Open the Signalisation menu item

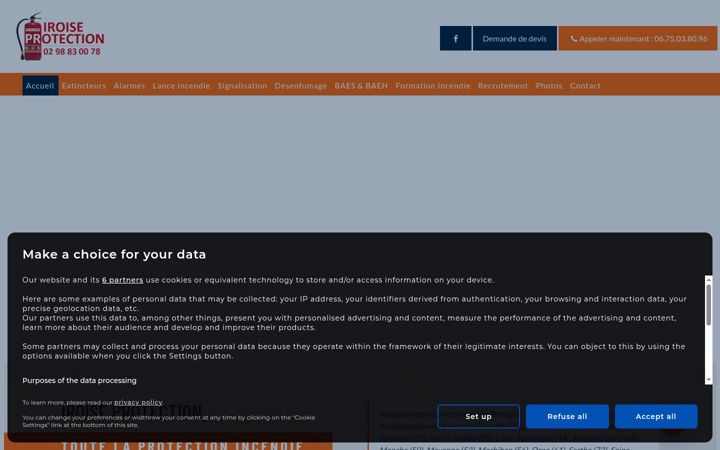click(242, 85)
